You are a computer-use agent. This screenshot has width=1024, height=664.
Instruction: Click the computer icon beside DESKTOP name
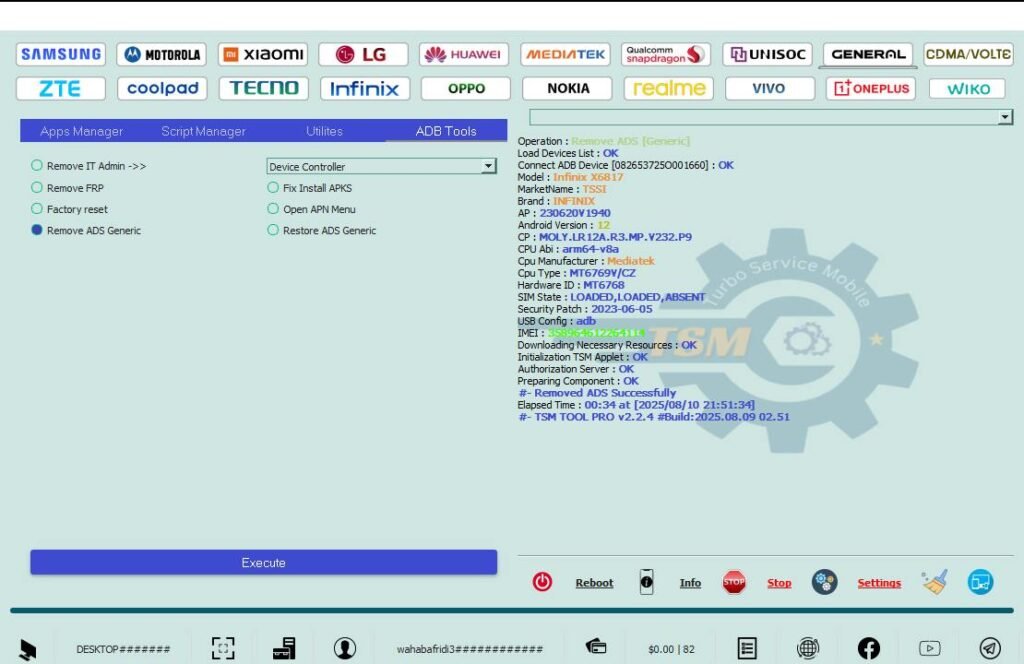(x=27, y=650)
